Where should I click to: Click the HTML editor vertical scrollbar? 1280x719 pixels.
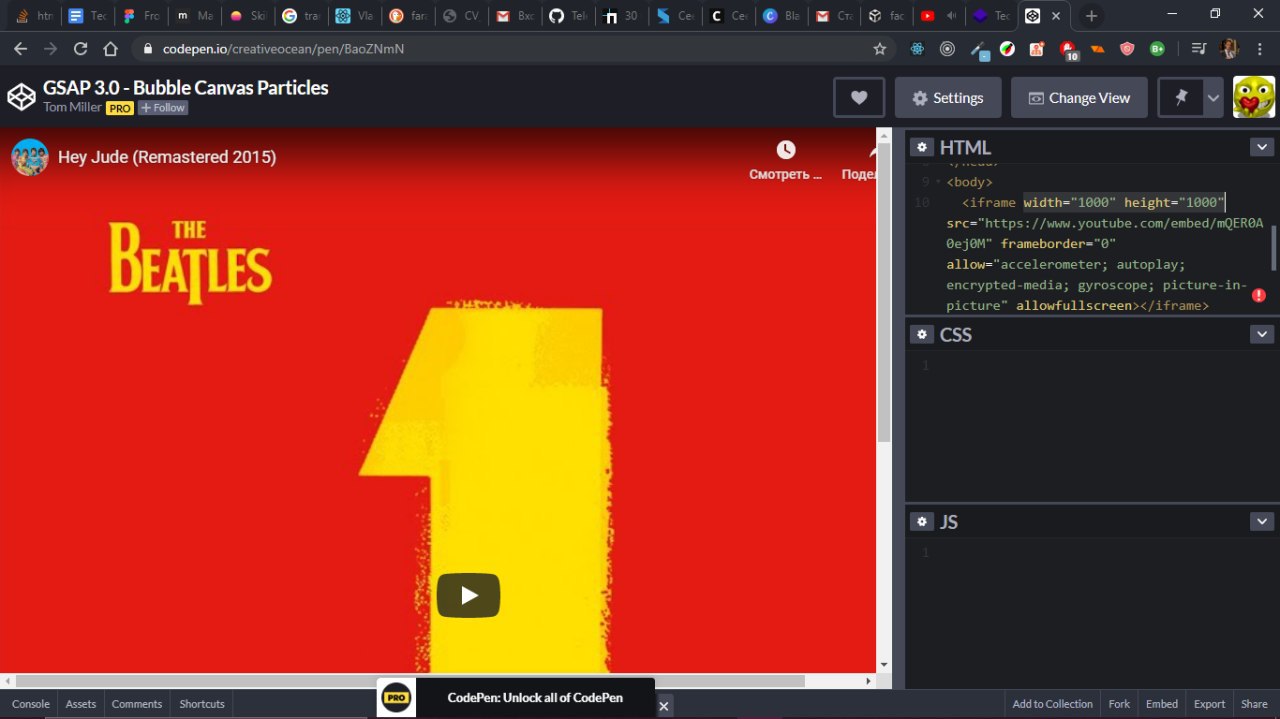point(1274,247)
